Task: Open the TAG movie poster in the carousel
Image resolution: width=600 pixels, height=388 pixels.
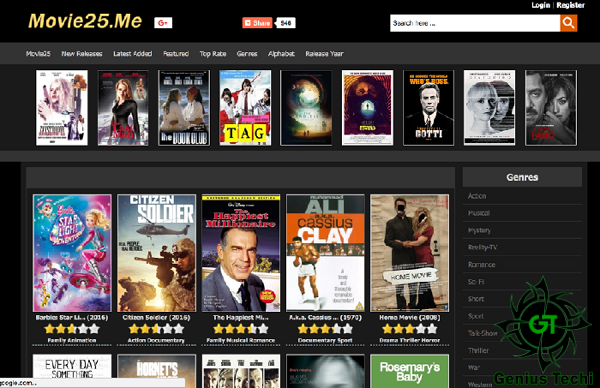Action: coord(245,108)
